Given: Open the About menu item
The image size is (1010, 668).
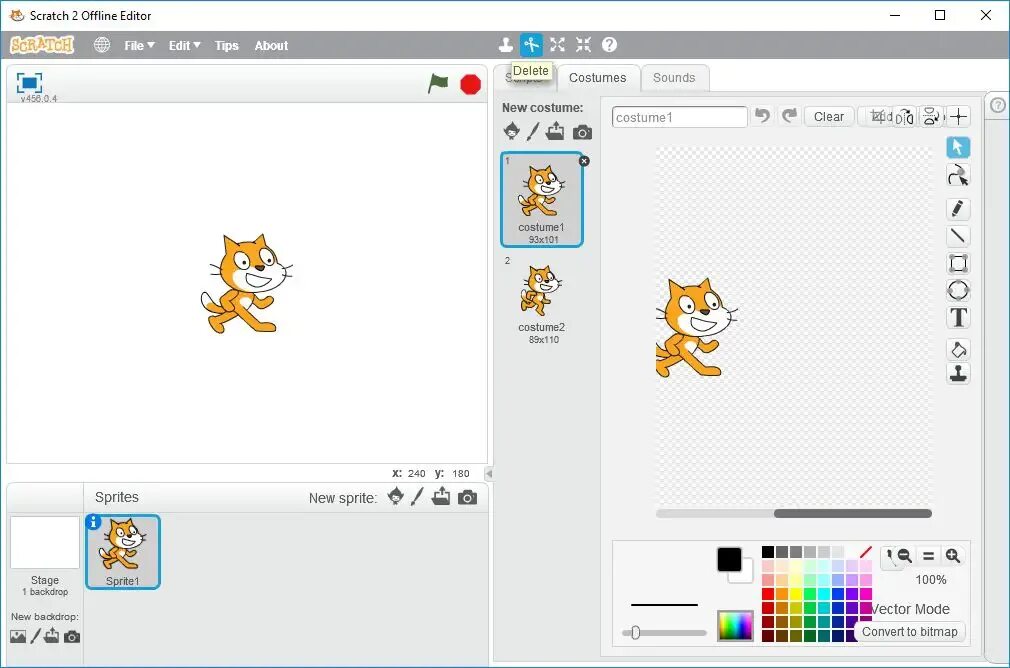Looking at the screenshot, I should tap(271, 45).
